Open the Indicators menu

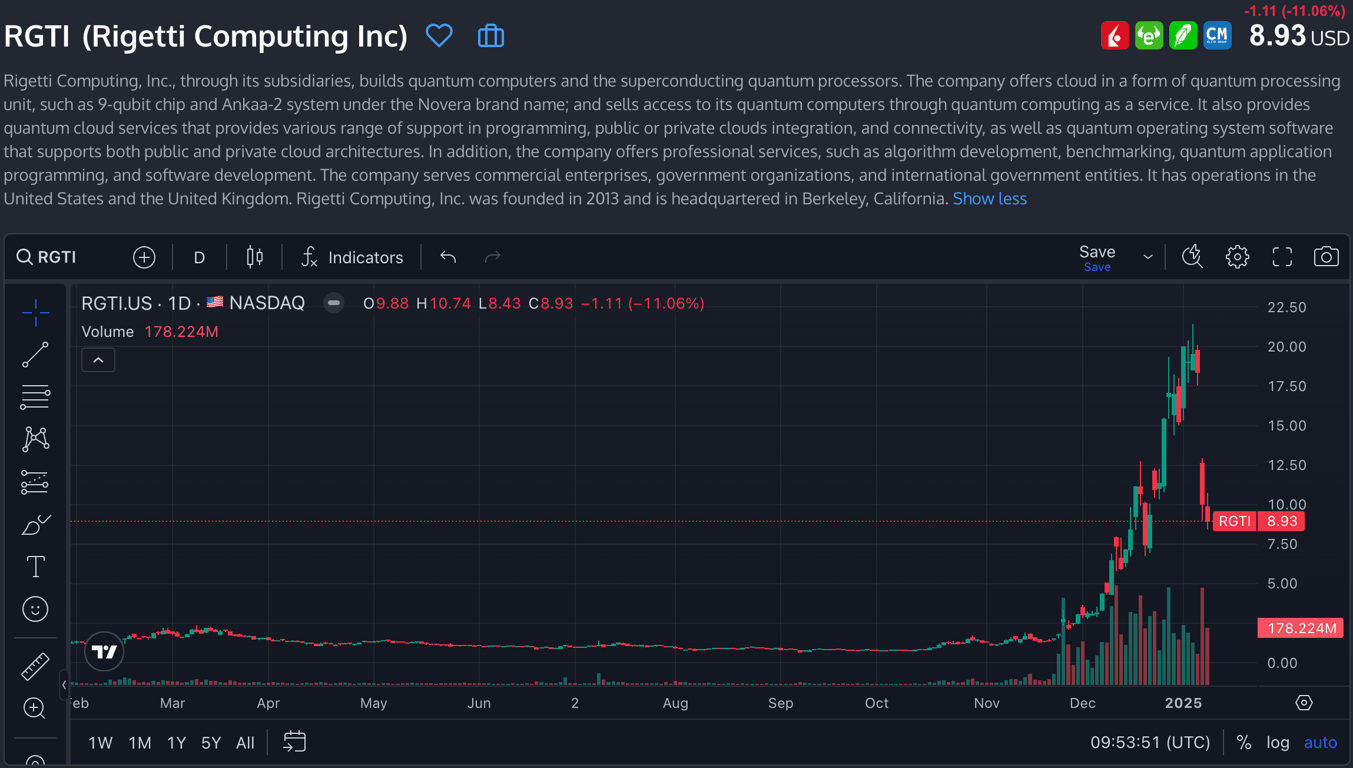pyautogui.click(x=352, y=257)
